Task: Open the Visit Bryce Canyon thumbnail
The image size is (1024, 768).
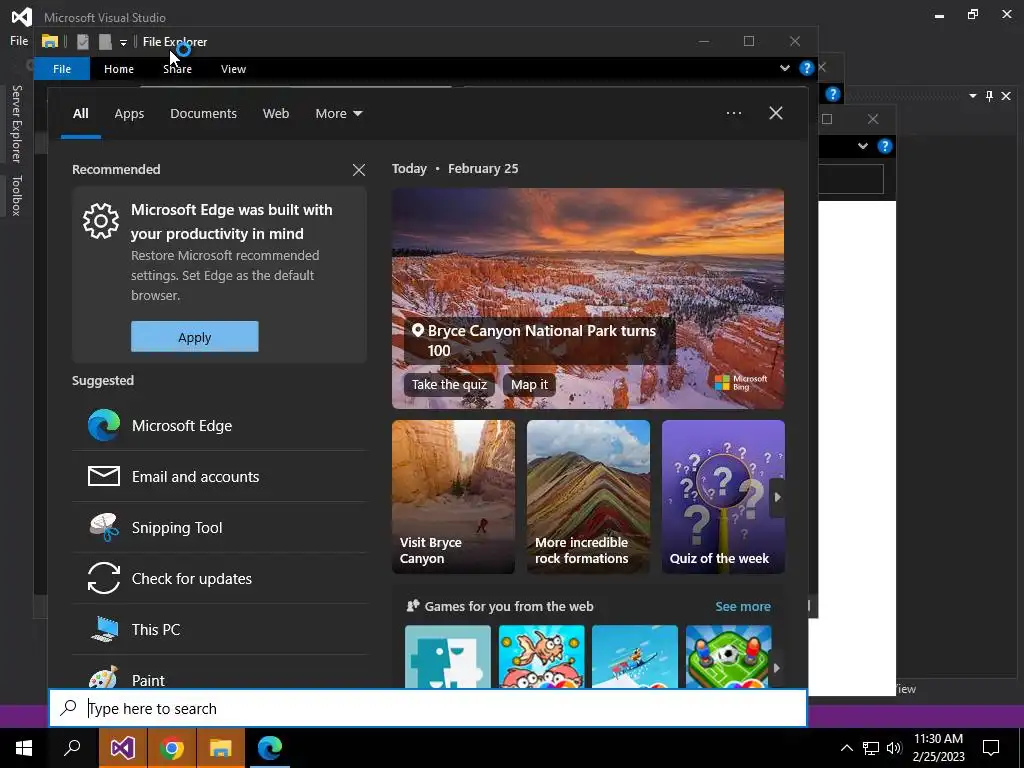Action: pyautogui.click(x=453, y=497)
